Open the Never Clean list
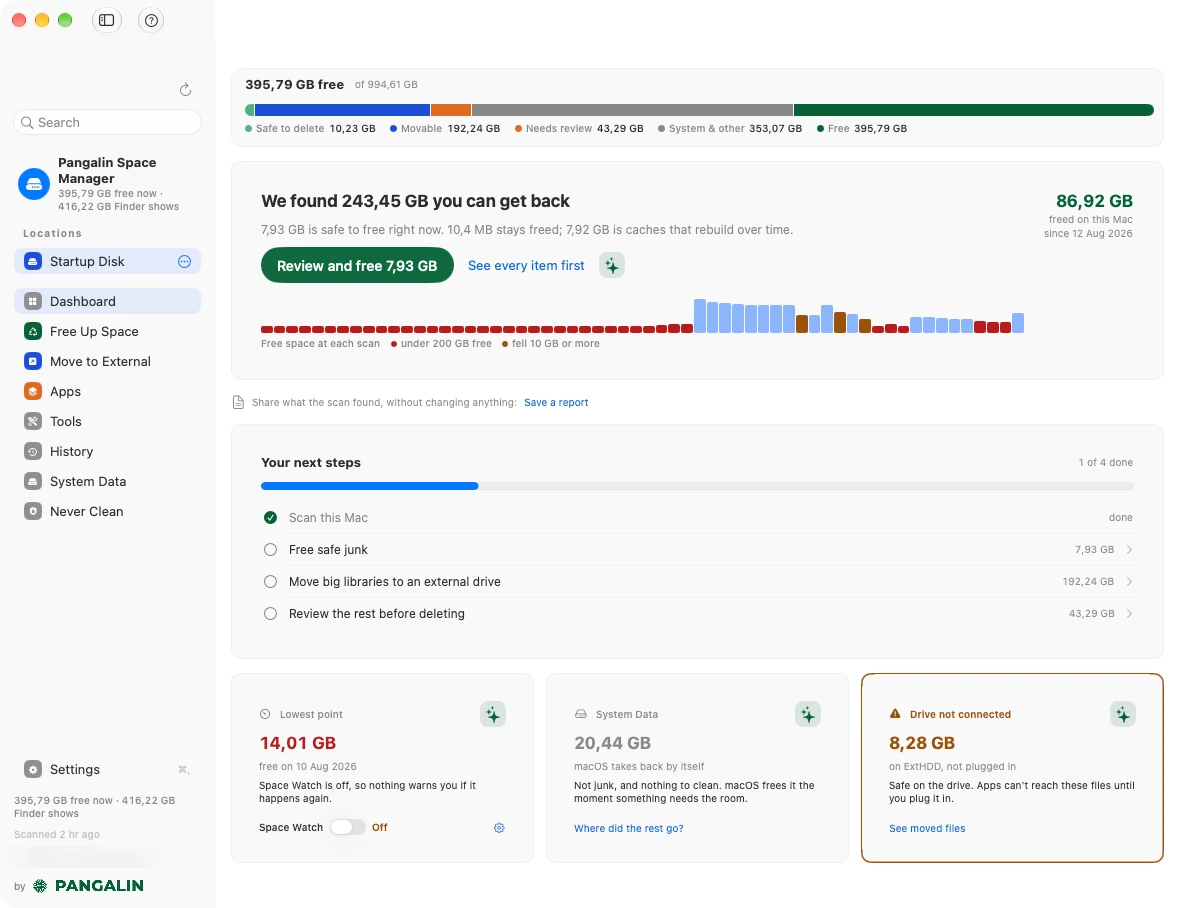This screenshot has height=908, width=1180. (x=107, y=512)
